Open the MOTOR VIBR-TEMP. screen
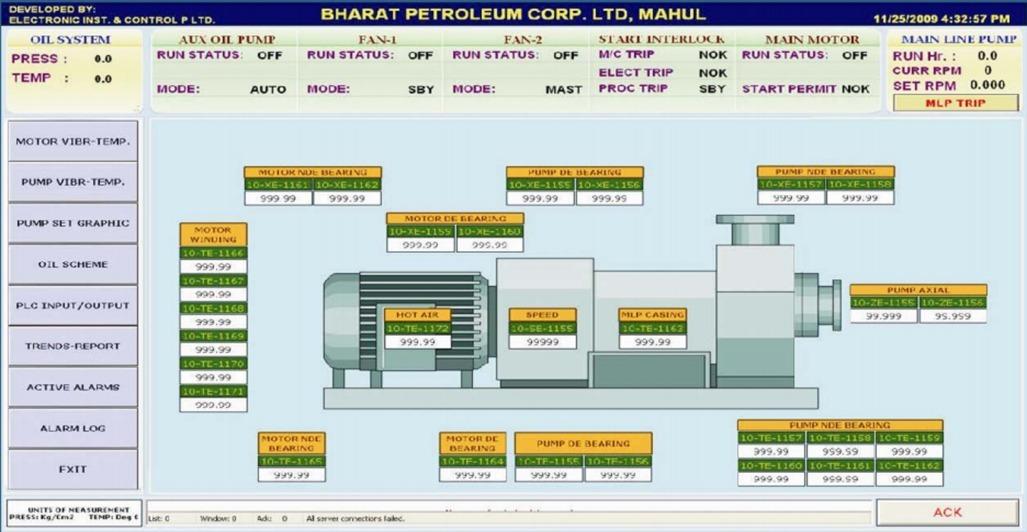The height and width of the screenshot is (532, 1027). (72, 142)
